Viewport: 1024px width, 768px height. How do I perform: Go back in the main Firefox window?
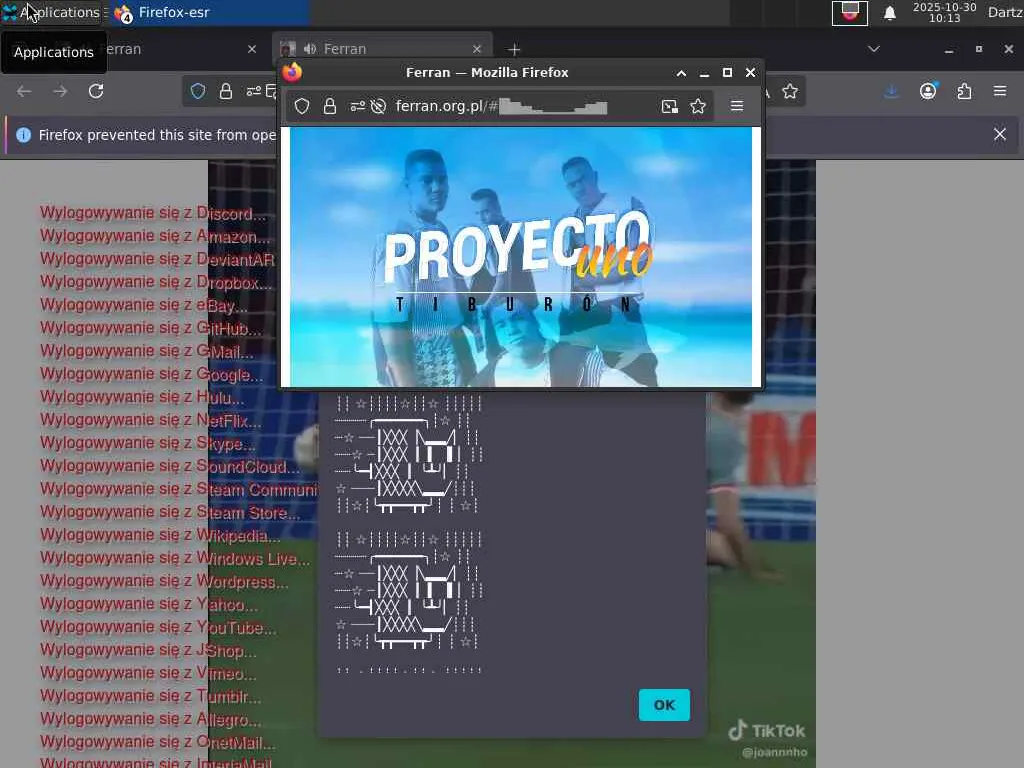pyautogui.click(x=24, y=91)
